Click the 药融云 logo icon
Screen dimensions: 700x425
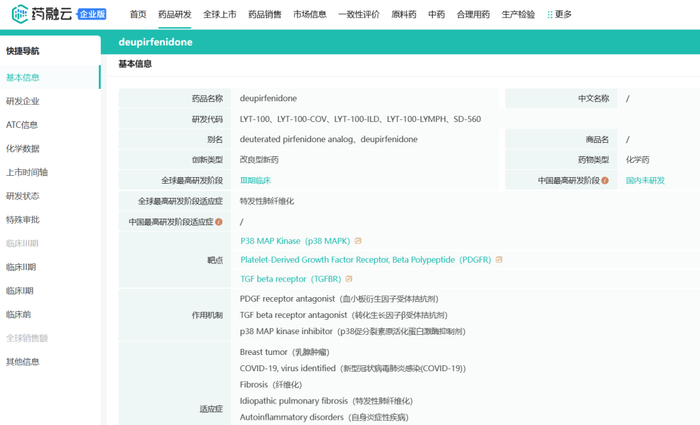pos(20,14)
